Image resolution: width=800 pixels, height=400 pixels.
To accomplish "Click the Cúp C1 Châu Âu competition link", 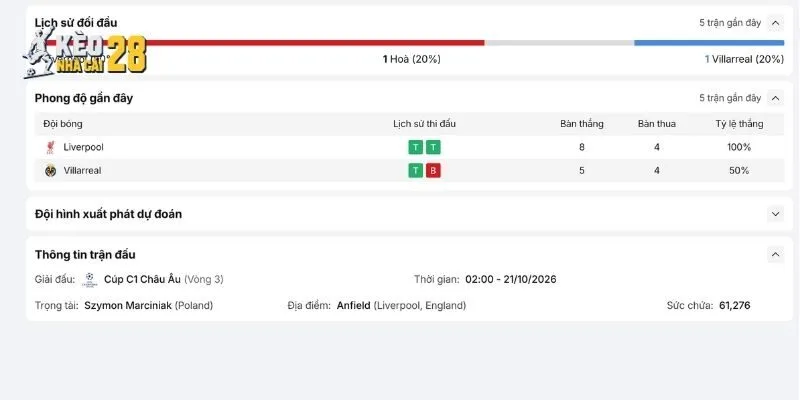I will pos(142,279).
